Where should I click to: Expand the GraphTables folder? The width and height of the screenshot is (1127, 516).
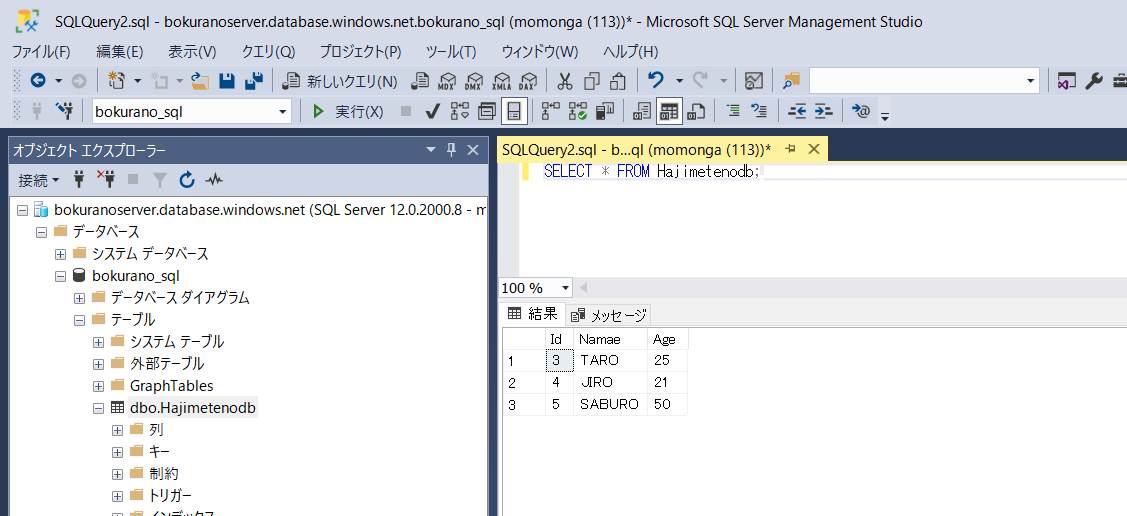[x=98, y=386]
